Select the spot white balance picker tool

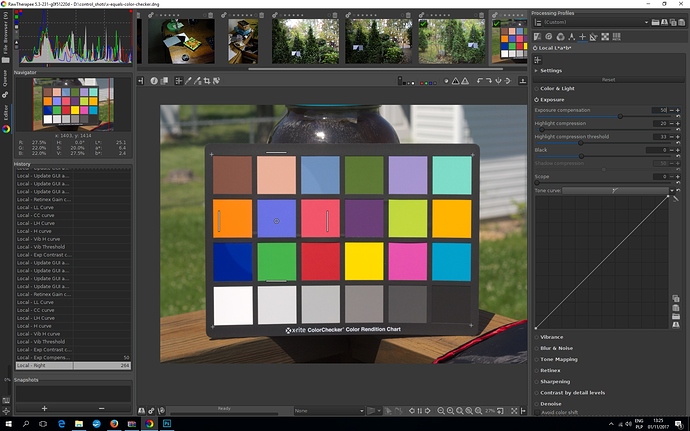(188, 81)
